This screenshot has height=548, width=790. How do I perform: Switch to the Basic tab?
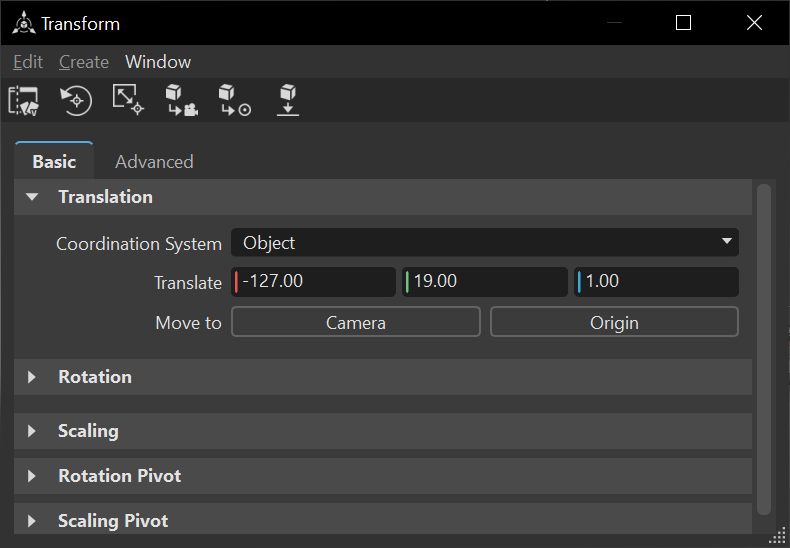tap(54, 161)
